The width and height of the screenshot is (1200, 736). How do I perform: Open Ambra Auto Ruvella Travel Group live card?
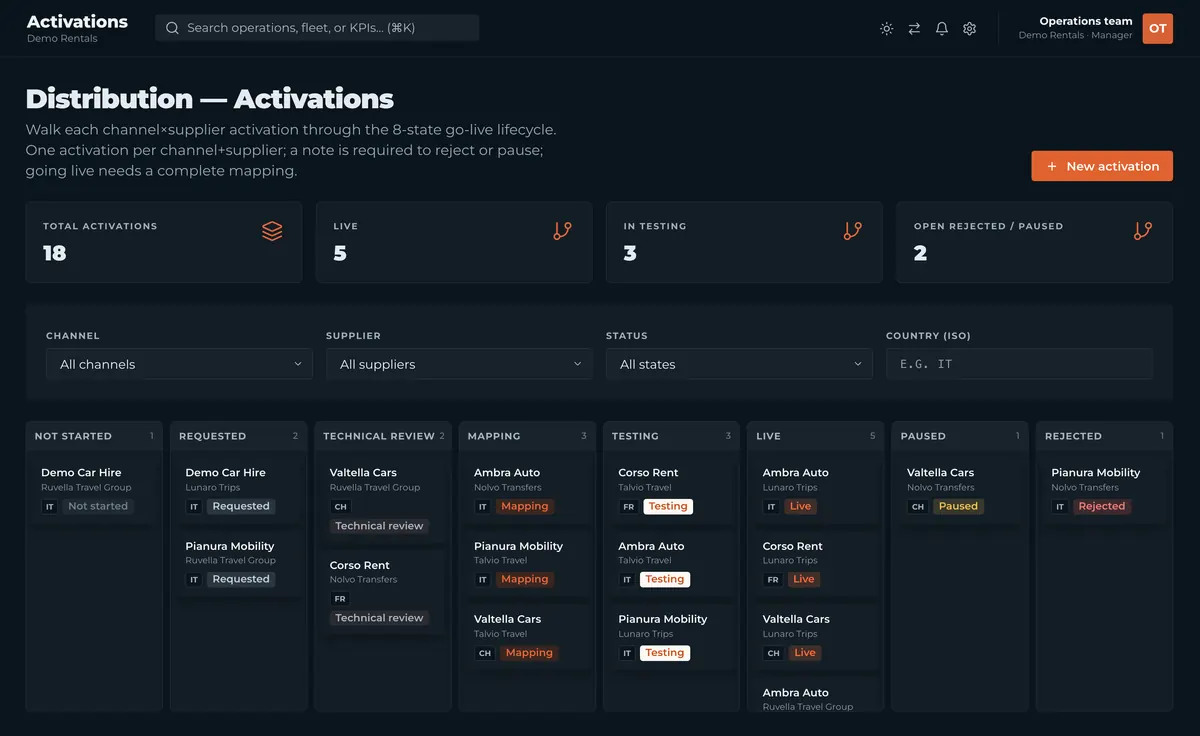click(816, 696)
